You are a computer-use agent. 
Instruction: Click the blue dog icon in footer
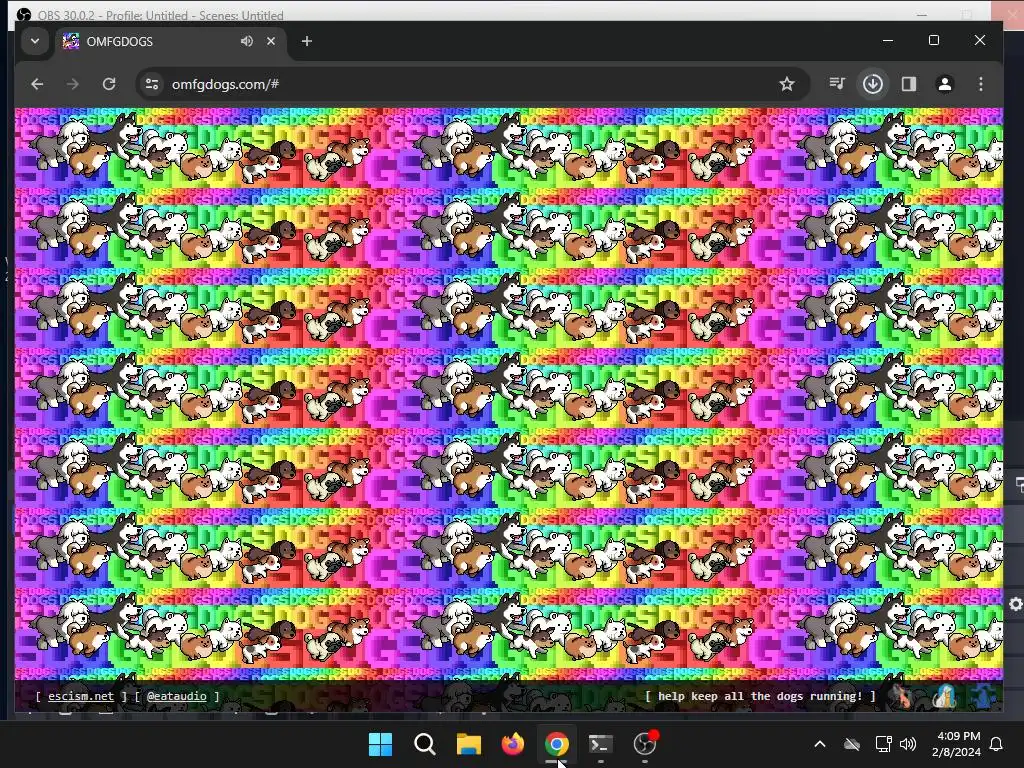(x=982, y=696)
